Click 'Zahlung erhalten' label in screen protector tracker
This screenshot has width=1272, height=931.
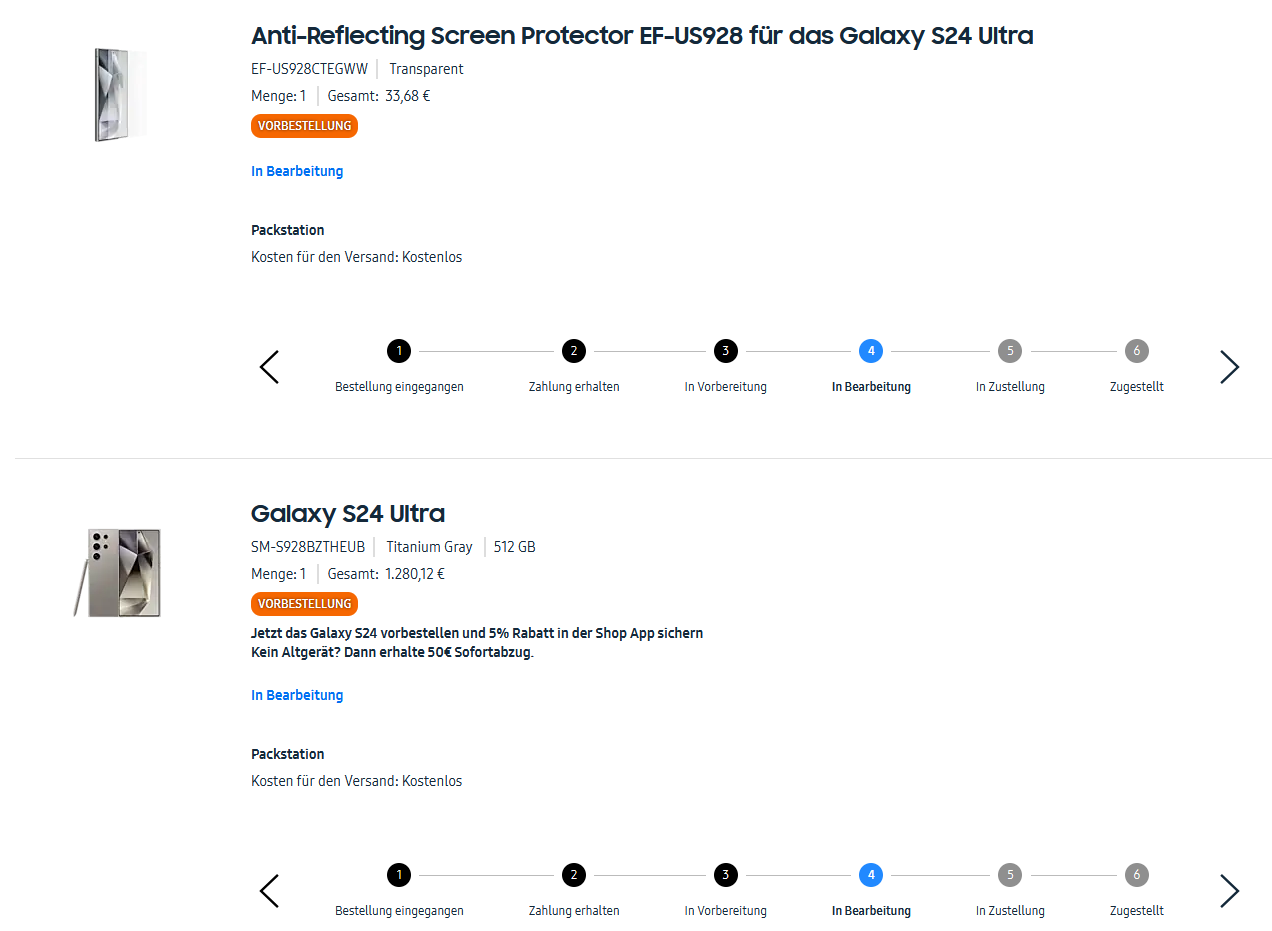point(574,387)
